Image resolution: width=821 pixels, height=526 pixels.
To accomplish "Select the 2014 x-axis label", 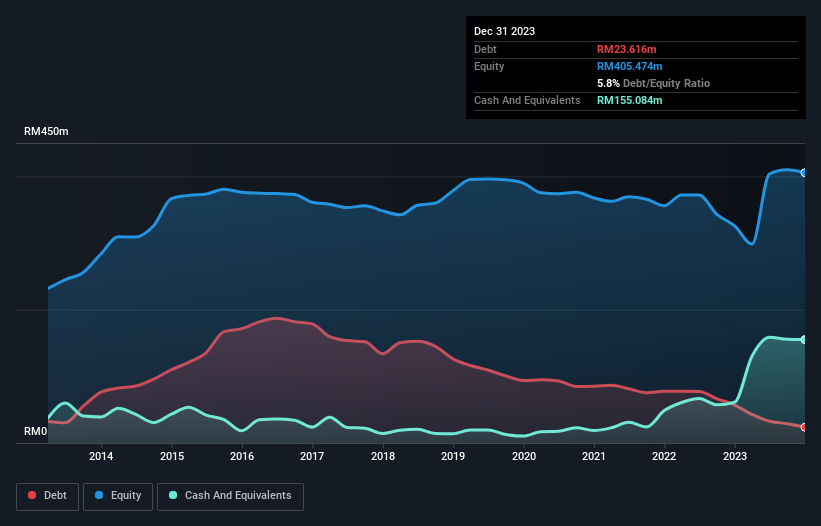I will pyautogui.click(x=101, y=457).
